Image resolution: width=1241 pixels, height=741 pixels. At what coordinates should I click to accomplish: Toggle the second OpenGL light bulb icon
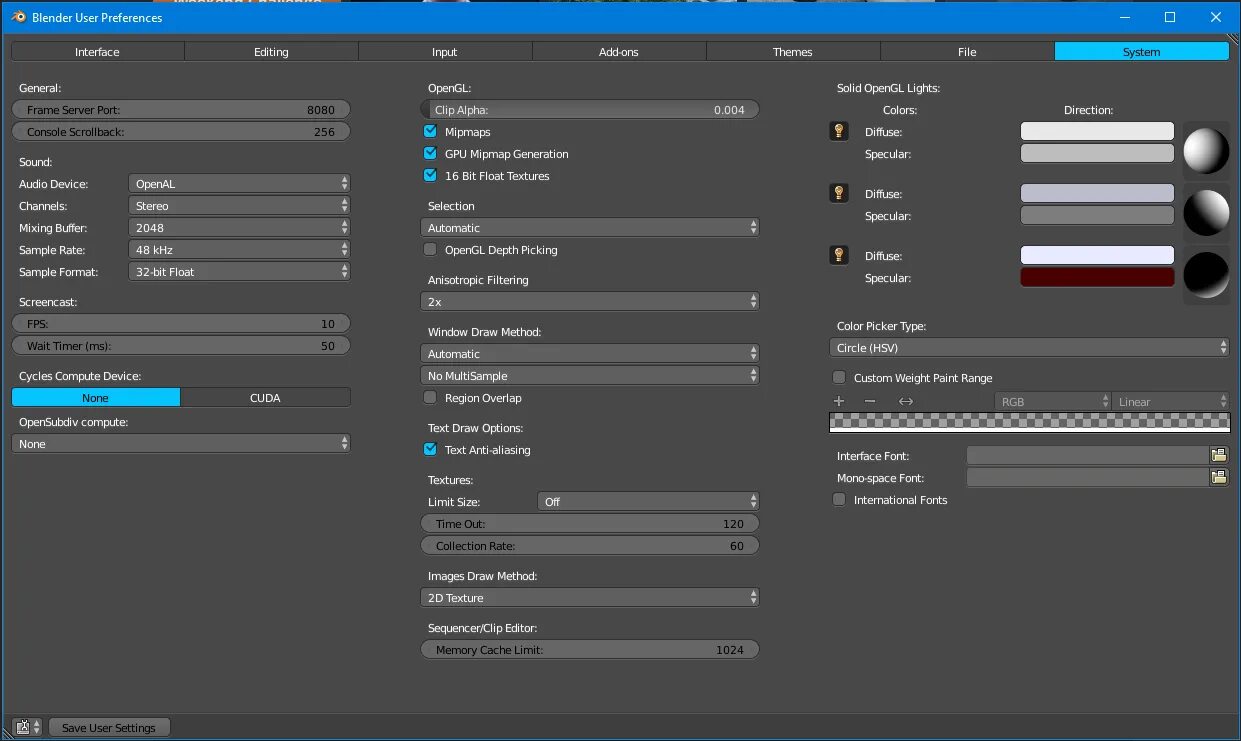coord(839,193)
